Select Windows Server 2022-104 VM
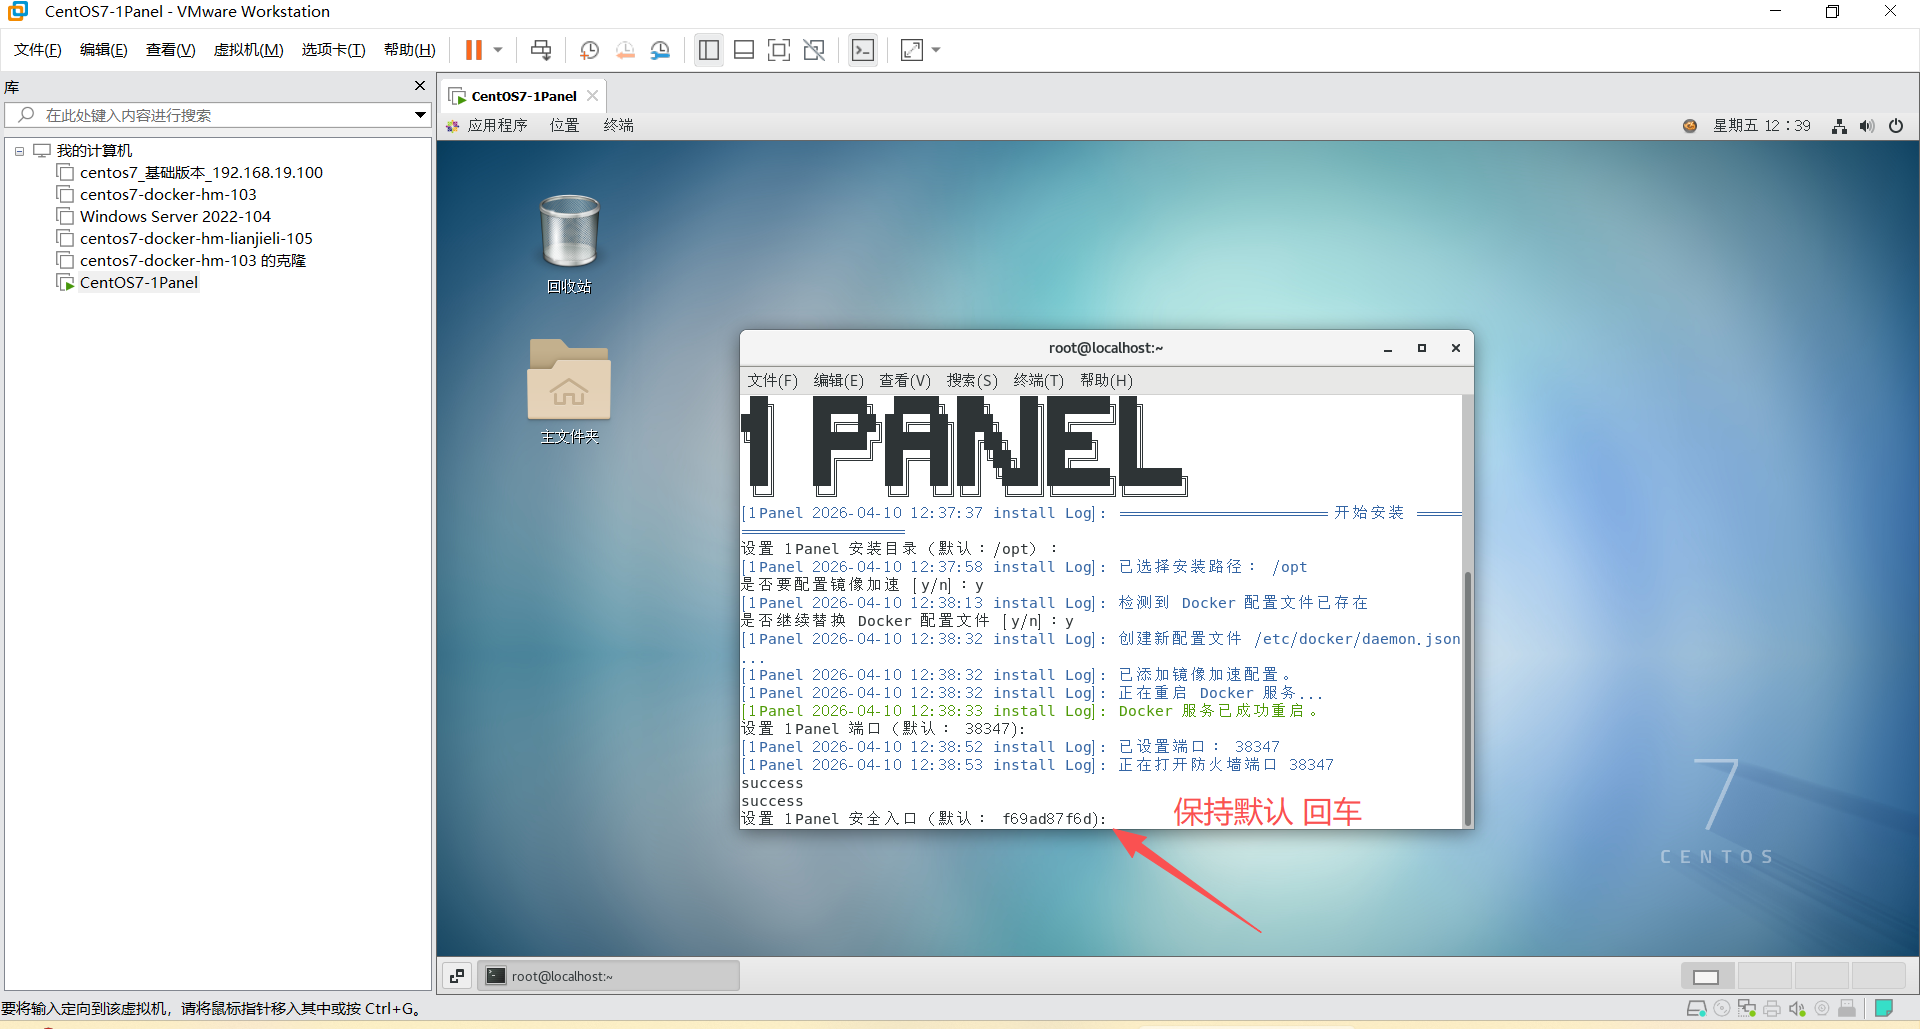 [175, 217]
